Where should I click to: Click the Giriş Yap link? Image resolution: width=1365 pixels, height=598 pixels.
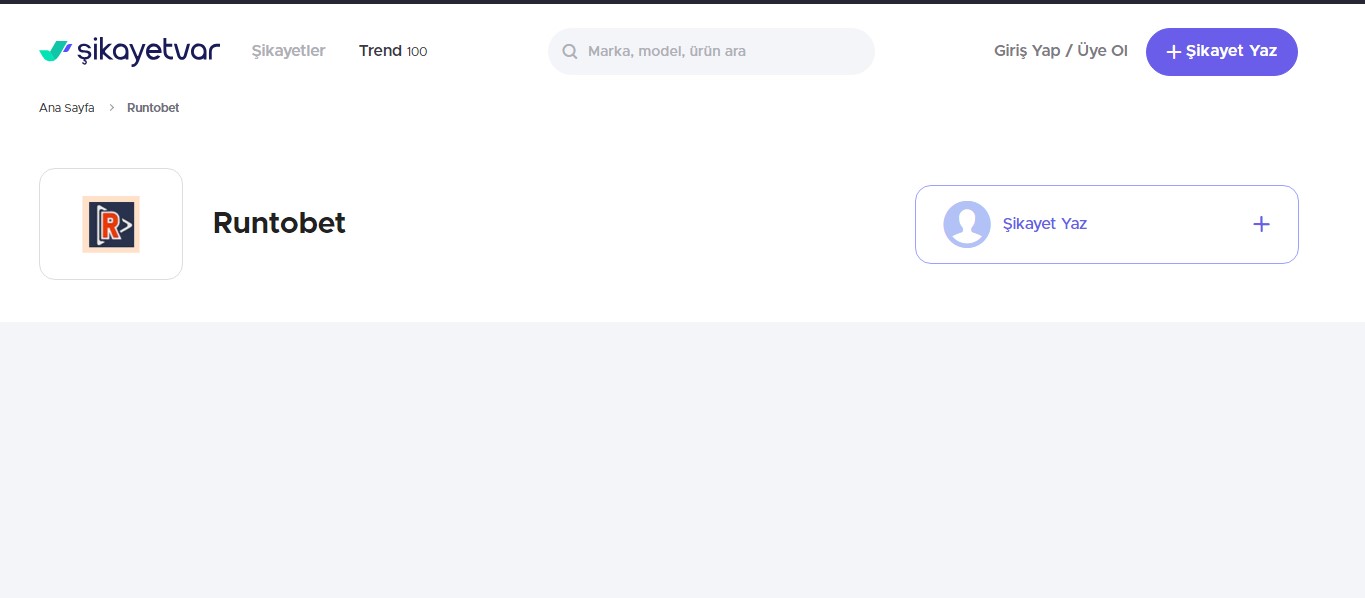tap(1027, 51)
